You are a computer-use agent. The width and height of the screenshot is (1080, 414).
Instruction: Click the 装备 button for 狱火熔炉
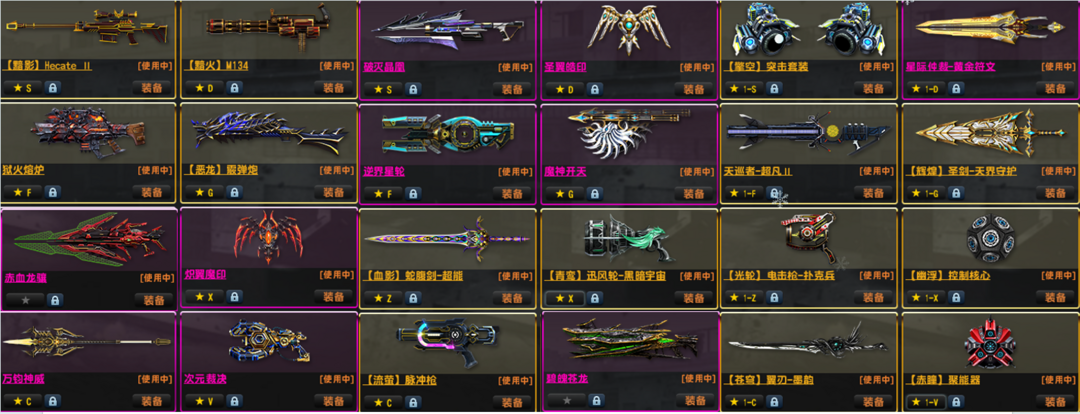(152, 193)
